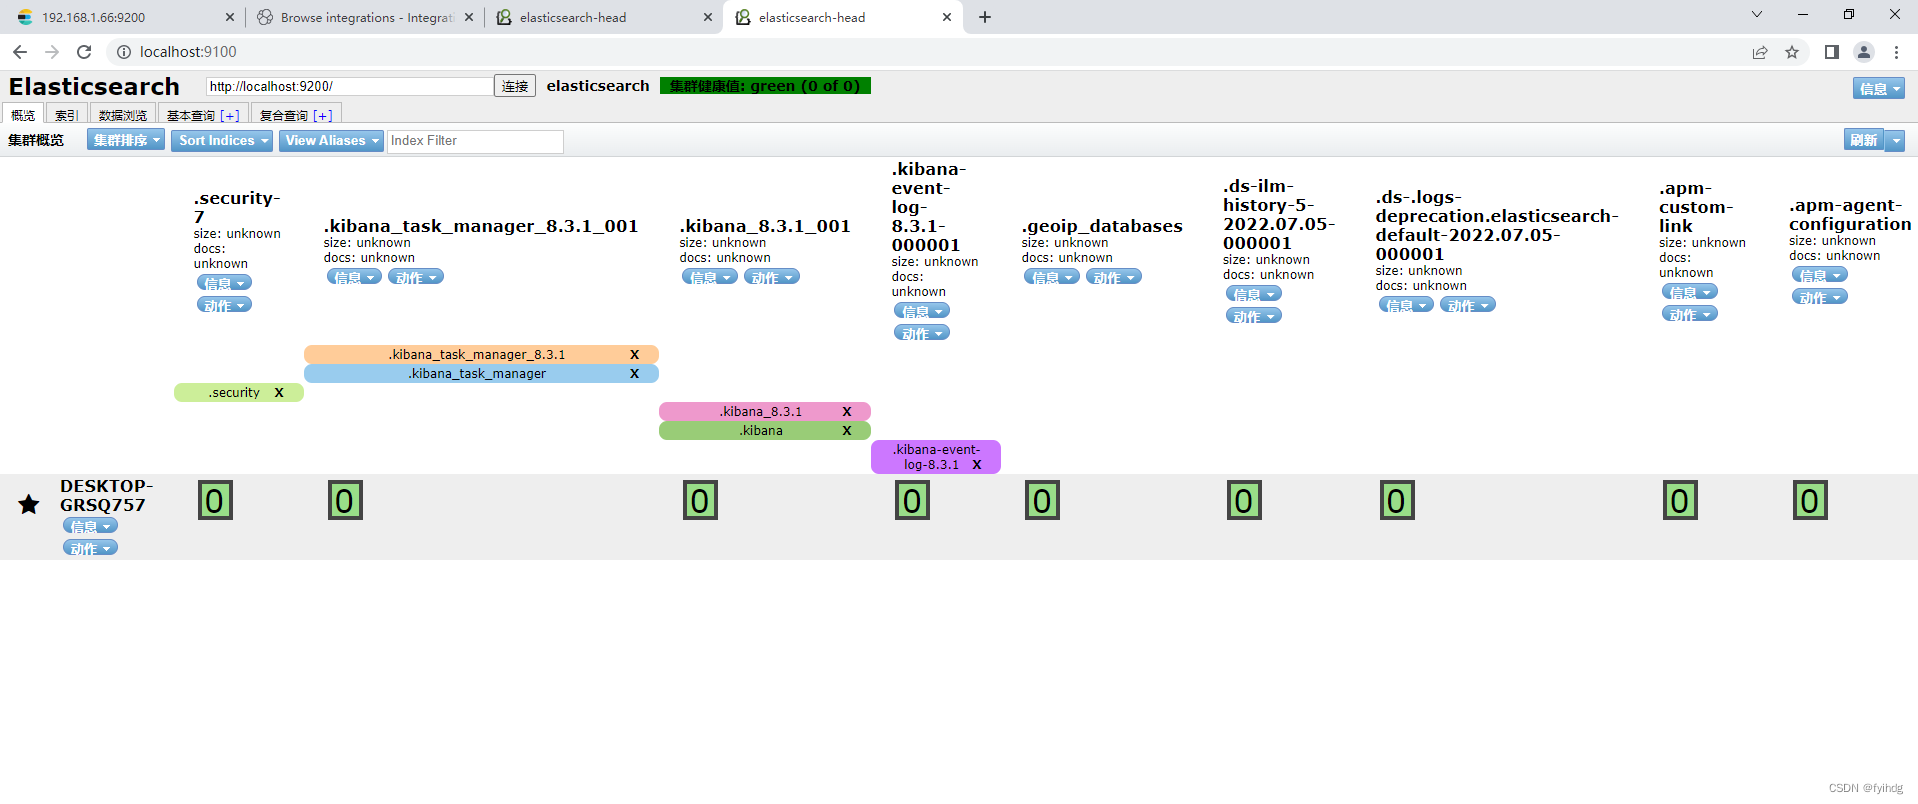The image size is (1918, 804).
Task: Open 动作 dropdown for .security-7
Action: 224,305
